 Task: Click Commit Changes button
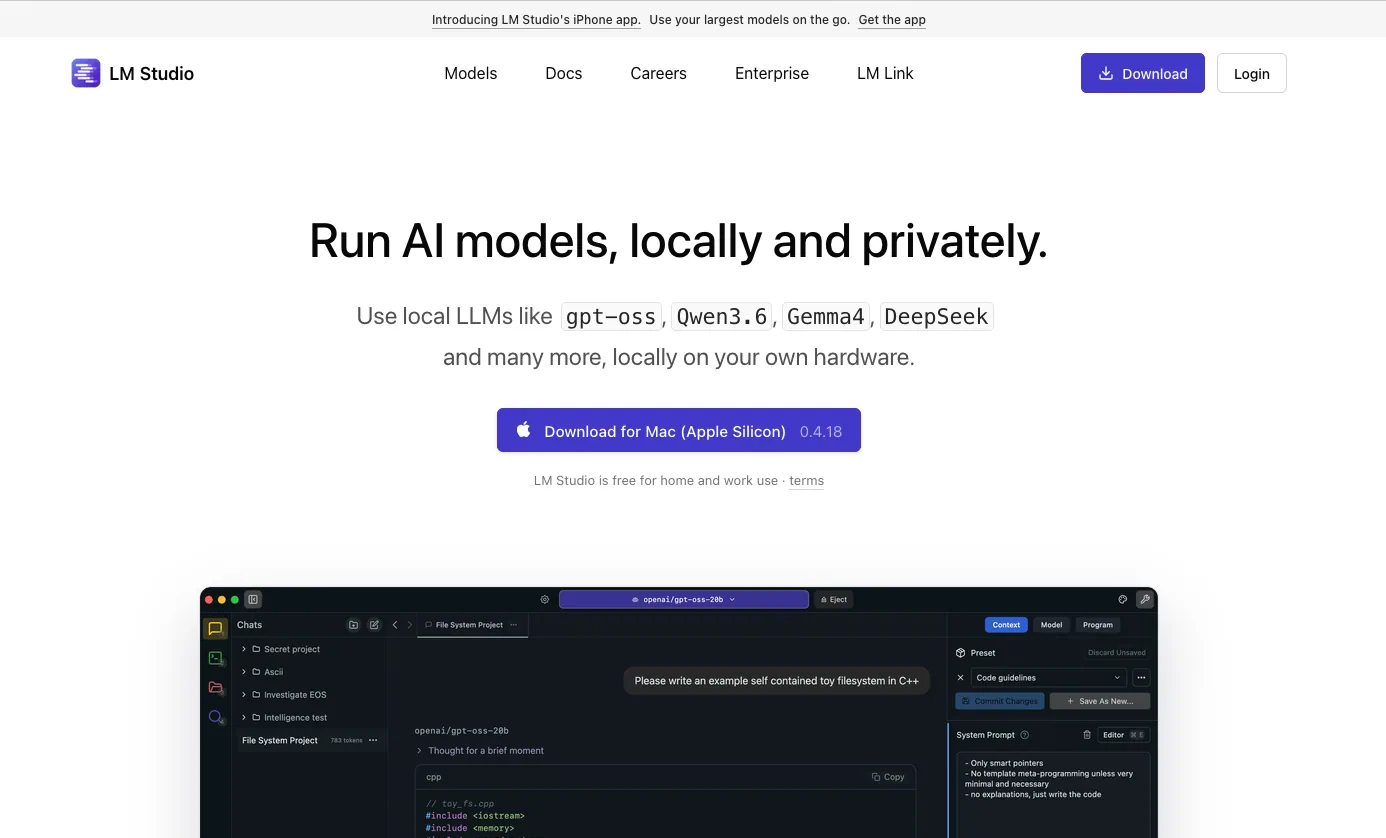pos(1000,701)
